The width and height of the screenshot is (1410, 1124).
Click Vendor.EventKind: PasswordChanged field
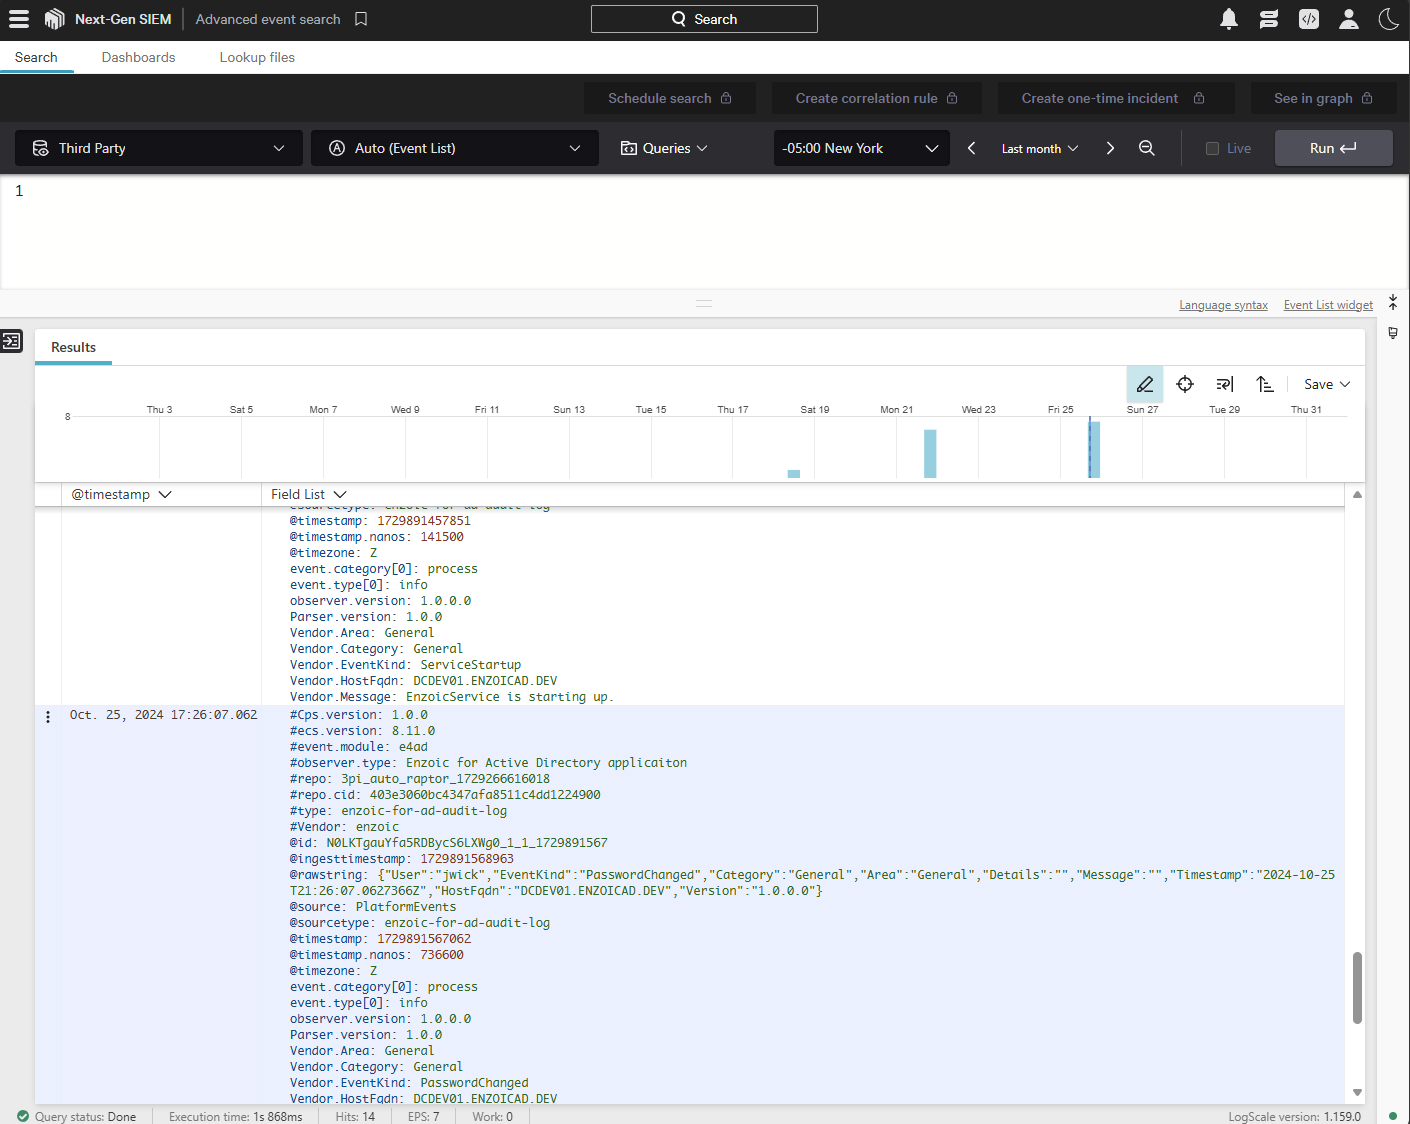pyautogui.click(x=409, y=1083)
